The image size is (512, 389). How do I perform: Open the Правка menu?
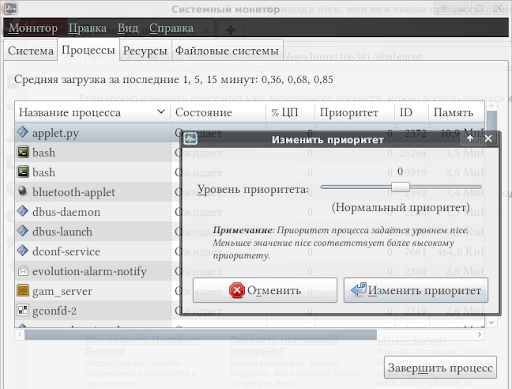(x=88, y=28)
